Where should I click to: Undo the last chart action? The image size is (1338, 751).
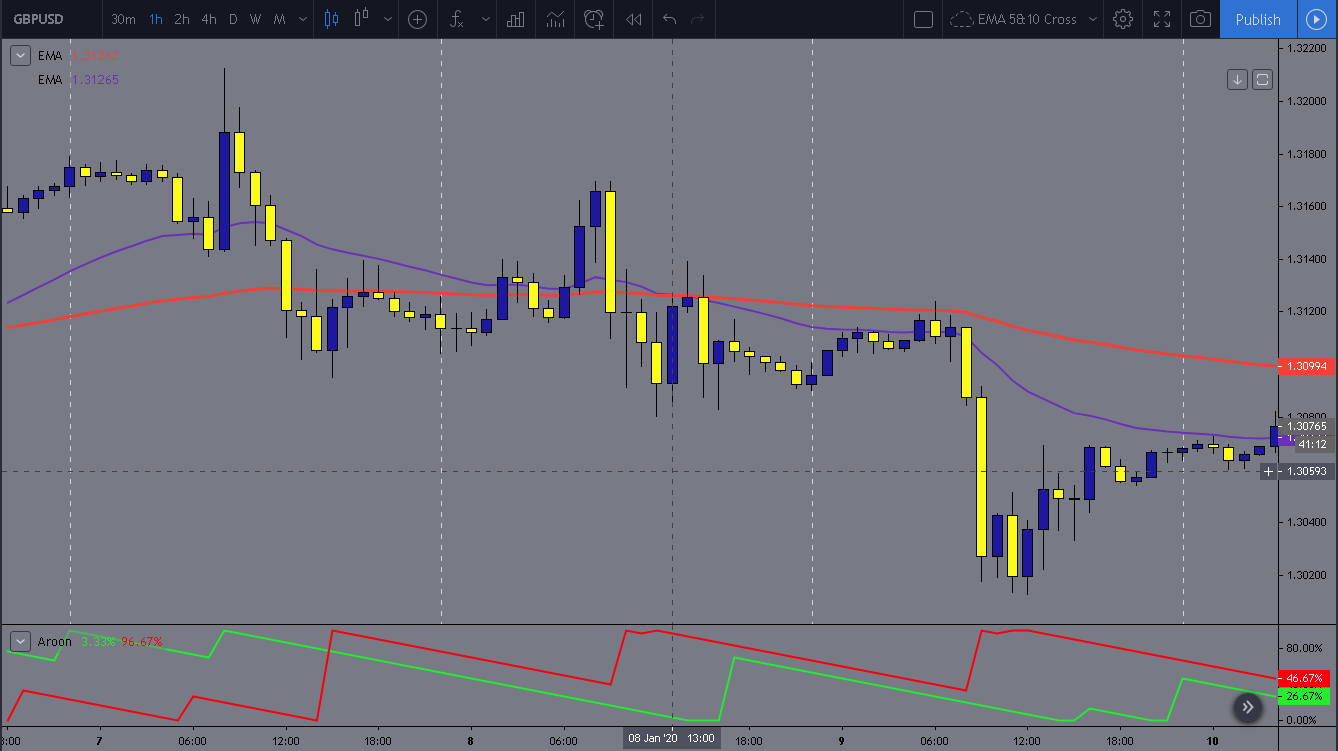[x=670, y=19]
